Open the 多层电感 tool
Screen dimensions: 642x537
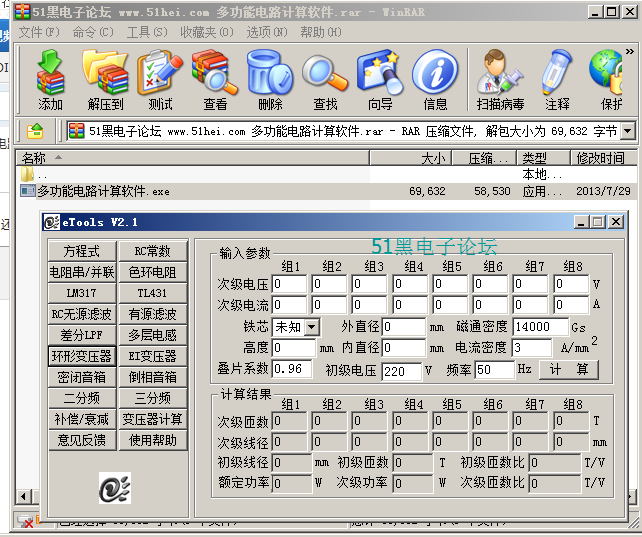153,335
